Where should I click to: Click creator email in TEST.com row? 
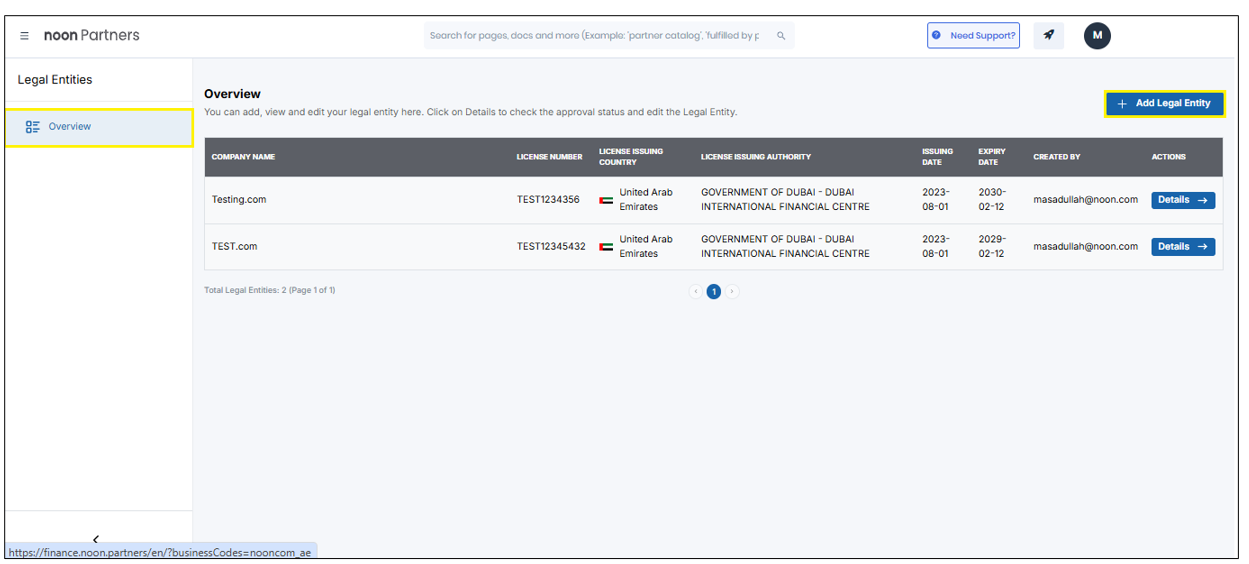1085,247
